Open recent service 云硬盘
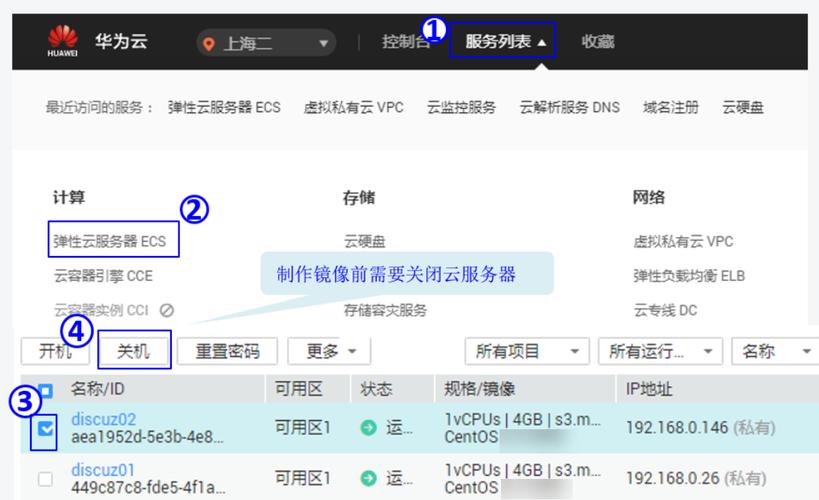Image resolution: width=819 pixels, height=500 pixels. pyautogui.click(x=743, y=107)
